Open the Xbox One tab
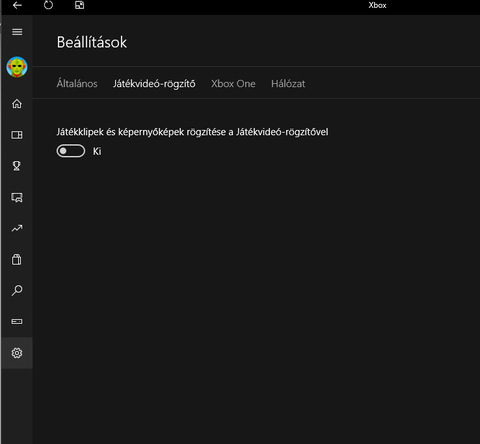This screenshot has height=444, width=480. (233, 84)
